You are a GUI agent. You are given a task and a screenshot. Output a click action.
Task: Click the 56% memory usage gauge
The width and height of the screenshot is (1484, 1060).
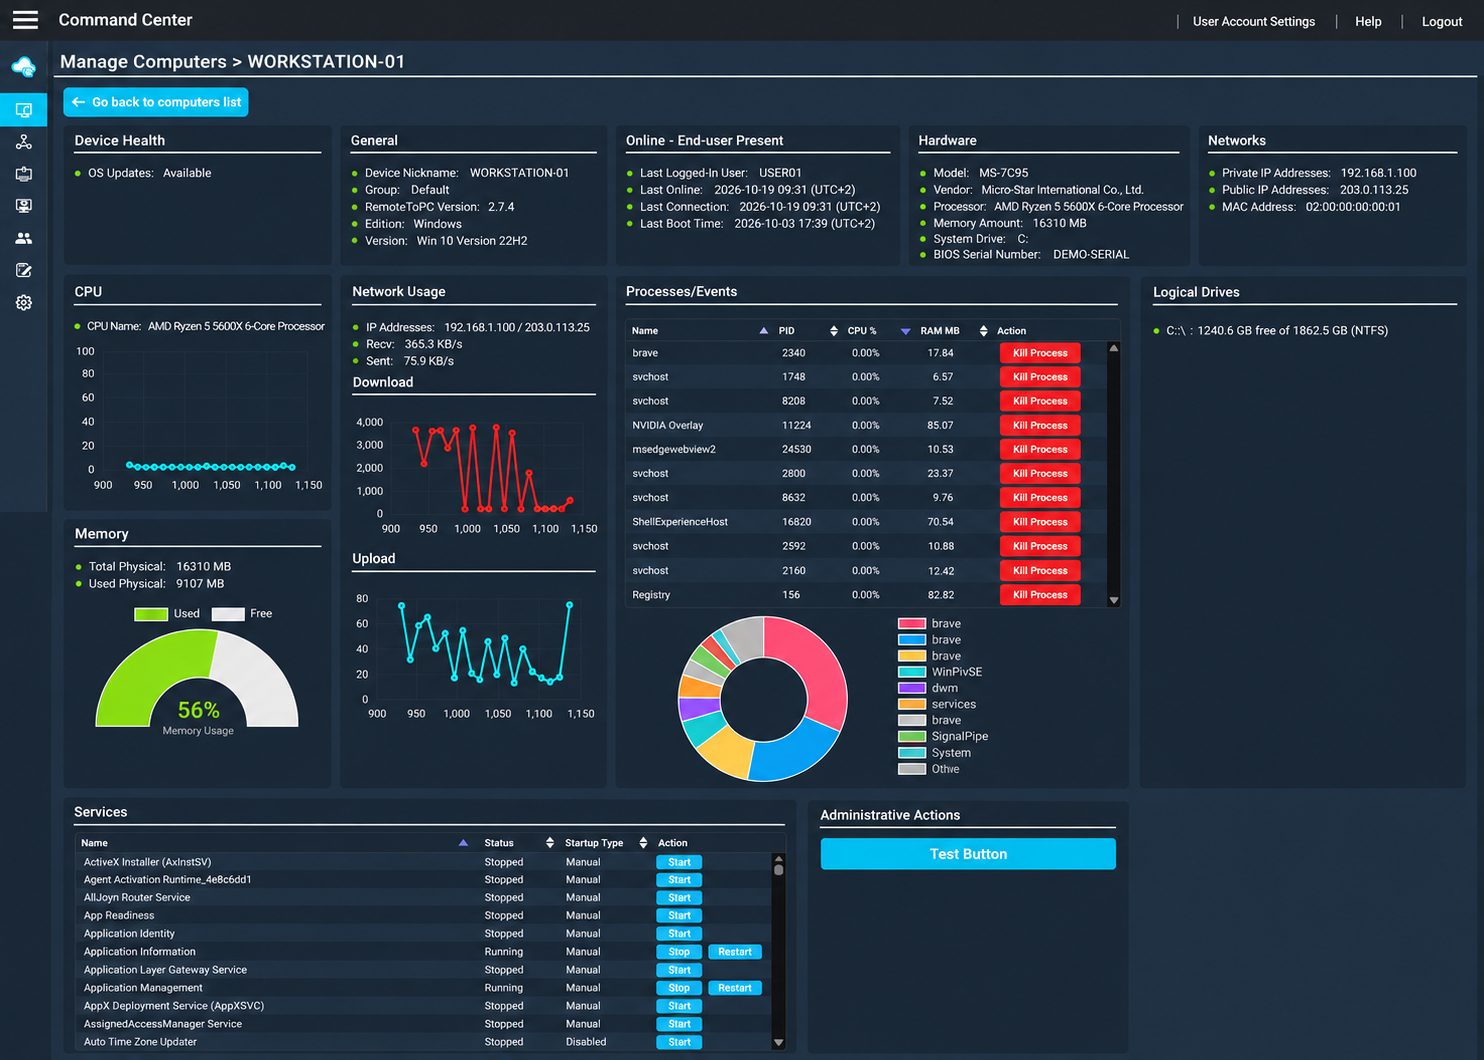point(197,678)
